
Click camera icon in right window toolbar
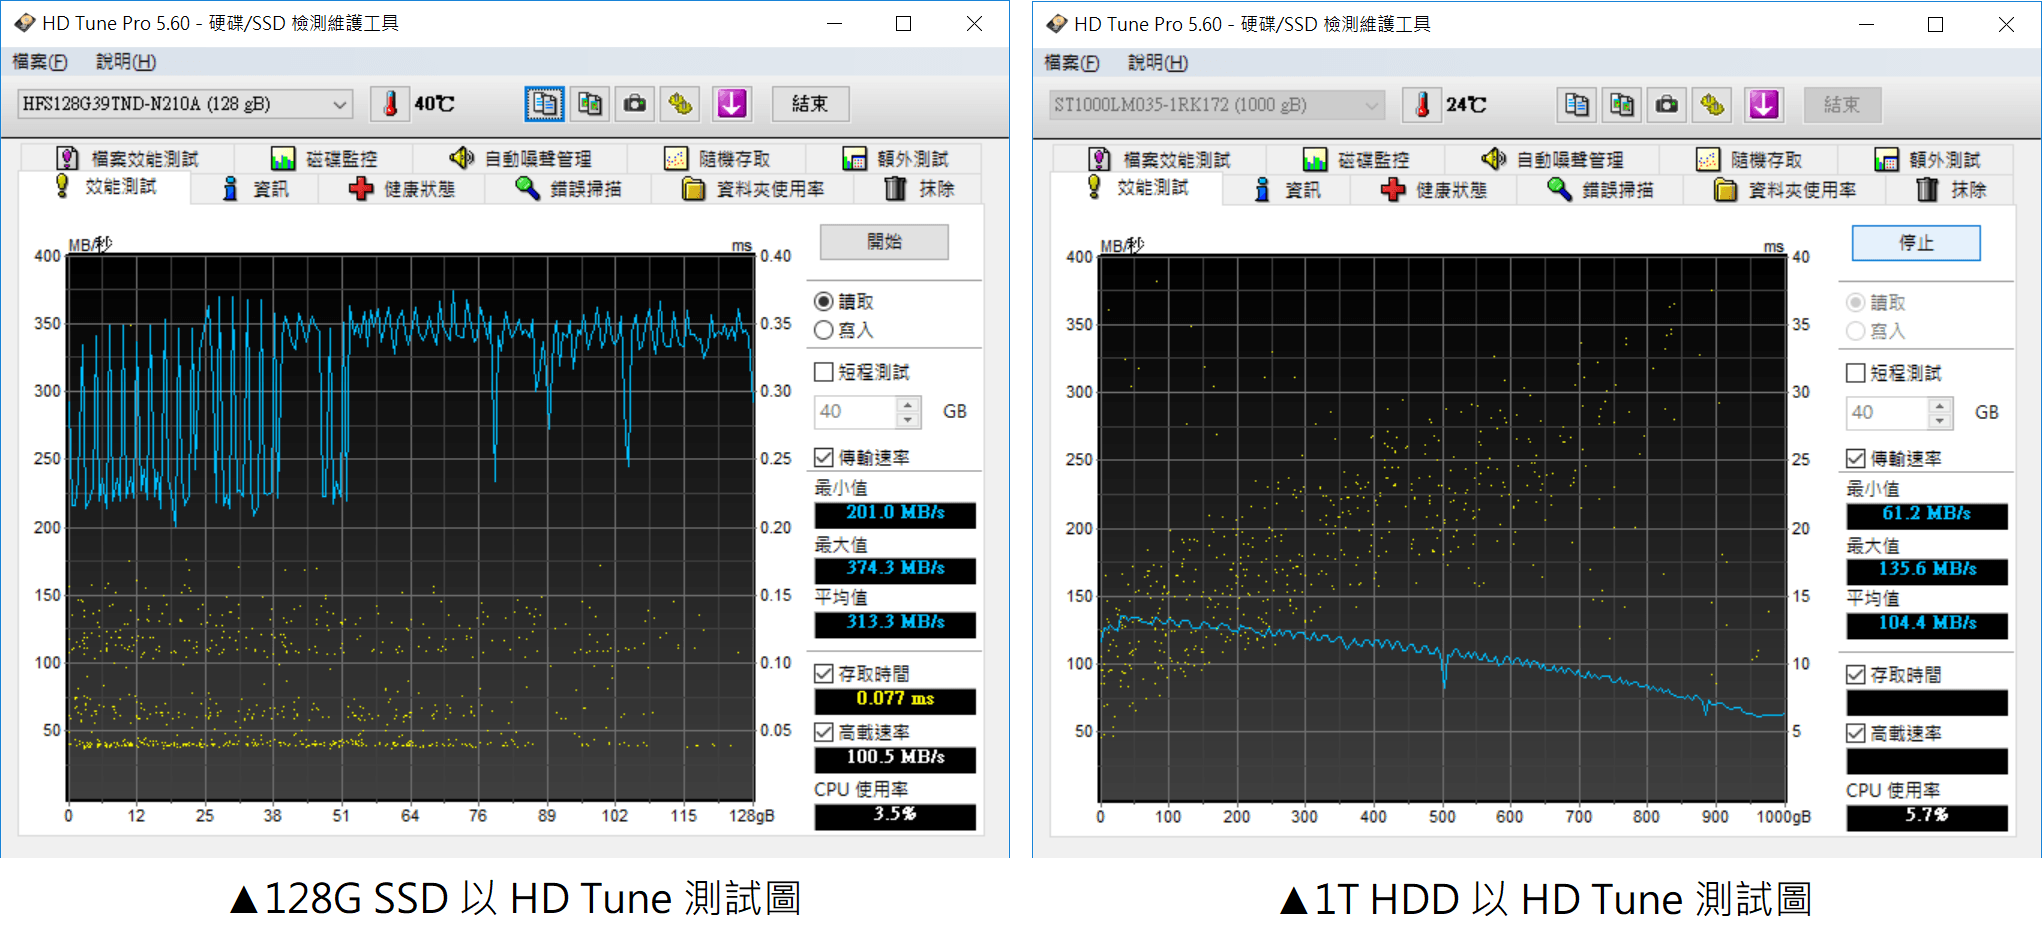pos(1667,105)
